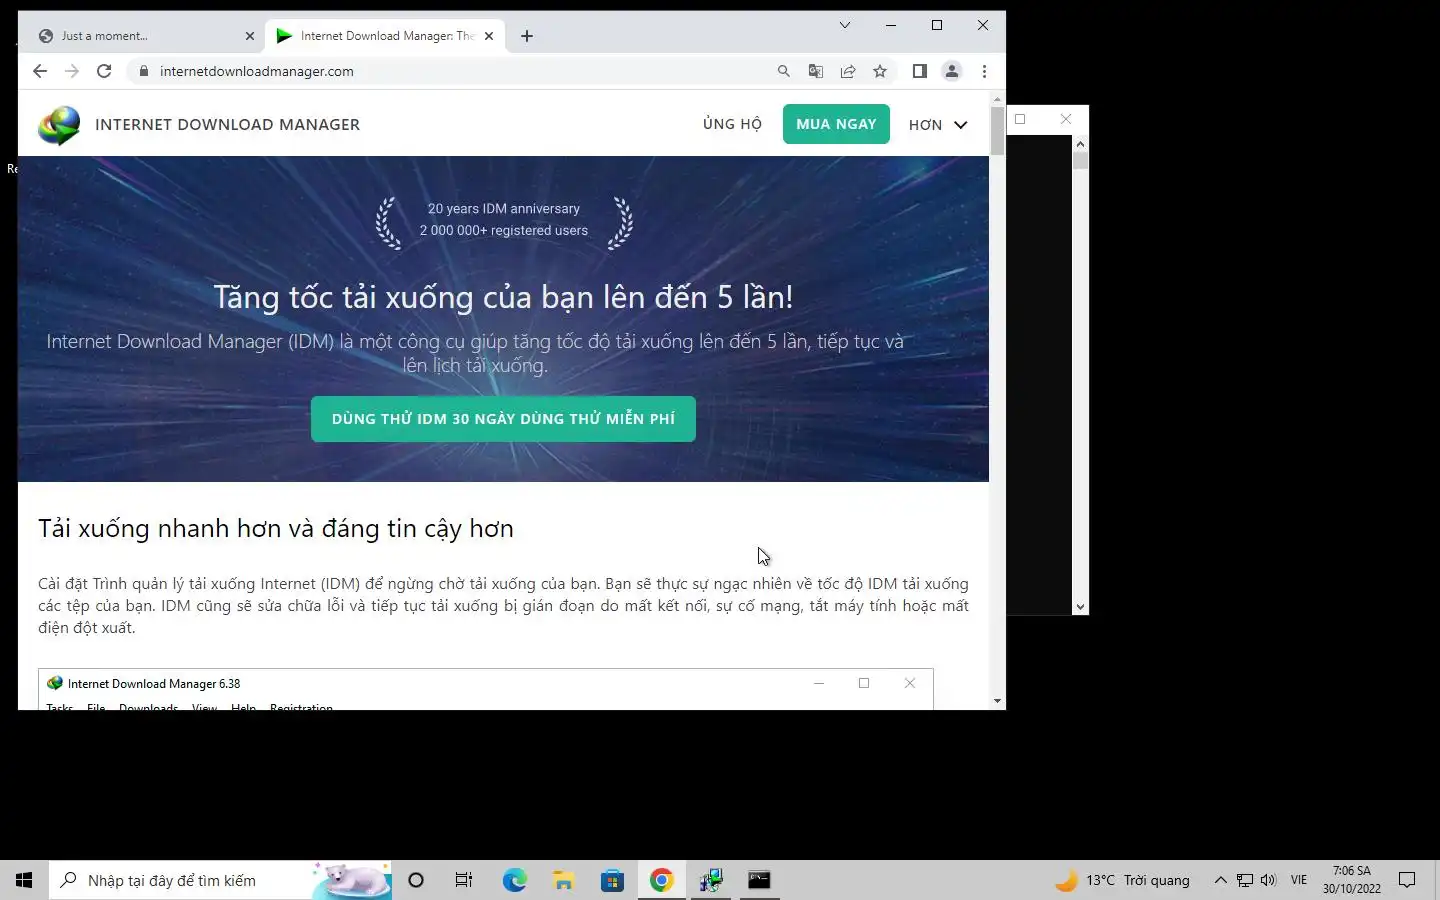Open the notification center icon
1440x900 pixels.
pos(1407,880)
